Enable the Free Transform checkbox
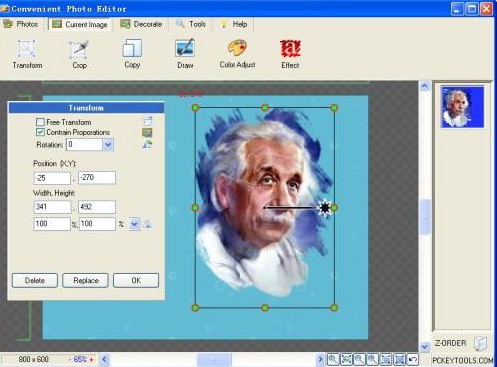497x367 pixels. tap(40, 122)
